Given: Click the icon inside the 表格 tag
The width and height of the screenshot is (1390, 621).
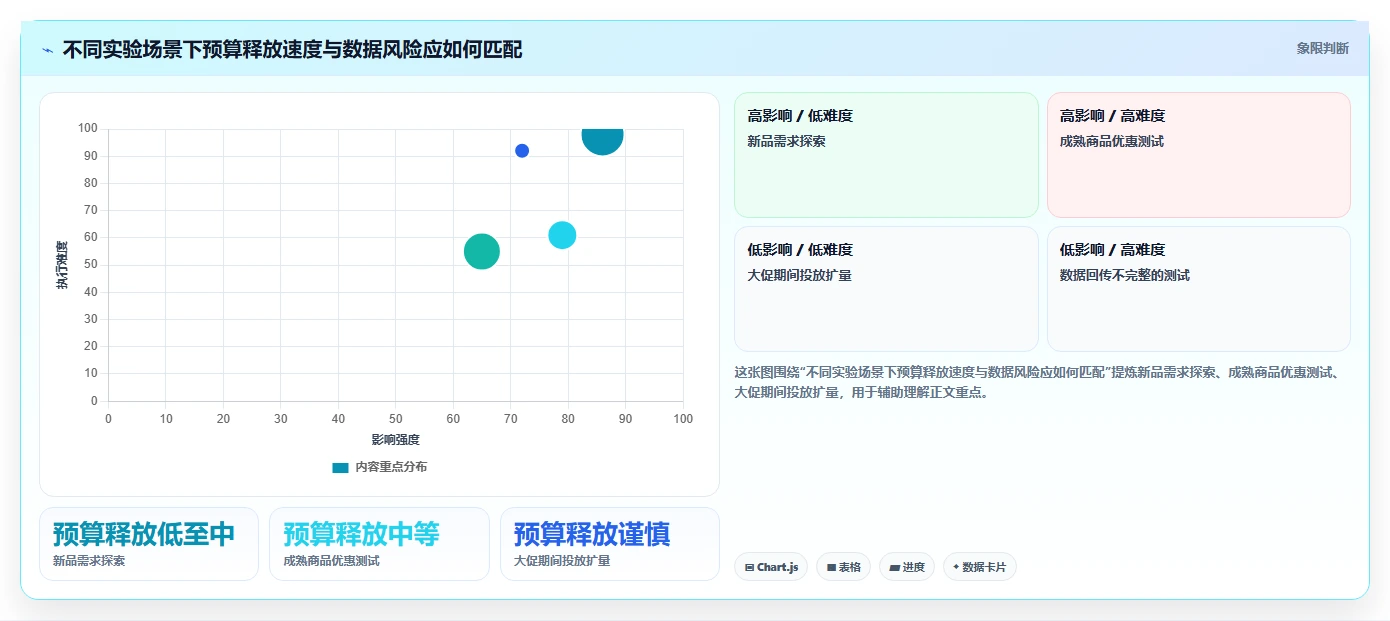Looking at the screenshot, I should pos(831,567).
